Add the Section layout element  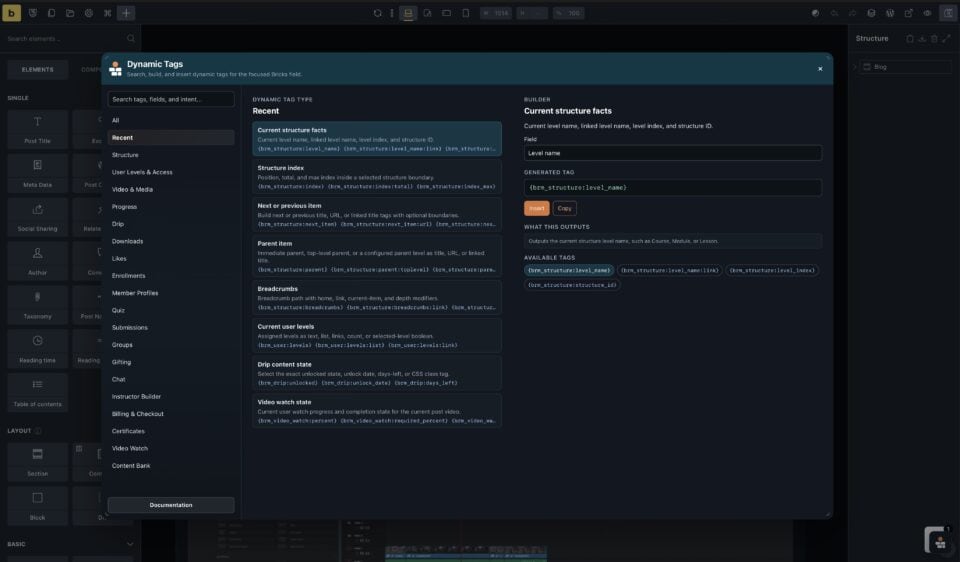(37, 462)
